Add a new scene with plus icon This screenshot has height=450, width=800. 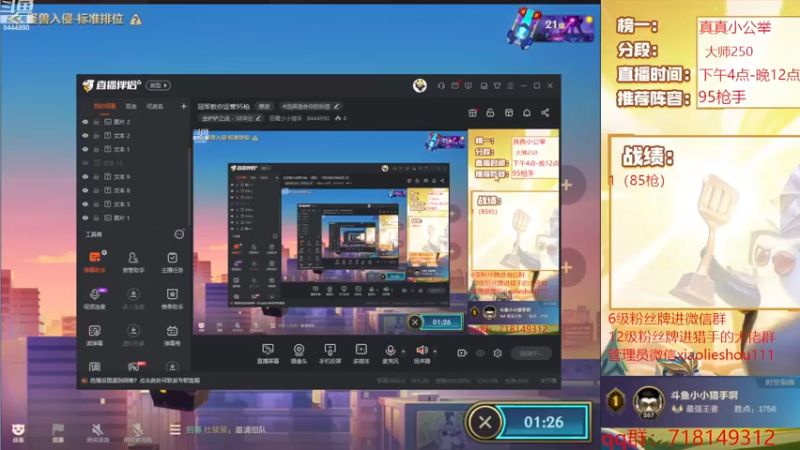tap(184, 106)
